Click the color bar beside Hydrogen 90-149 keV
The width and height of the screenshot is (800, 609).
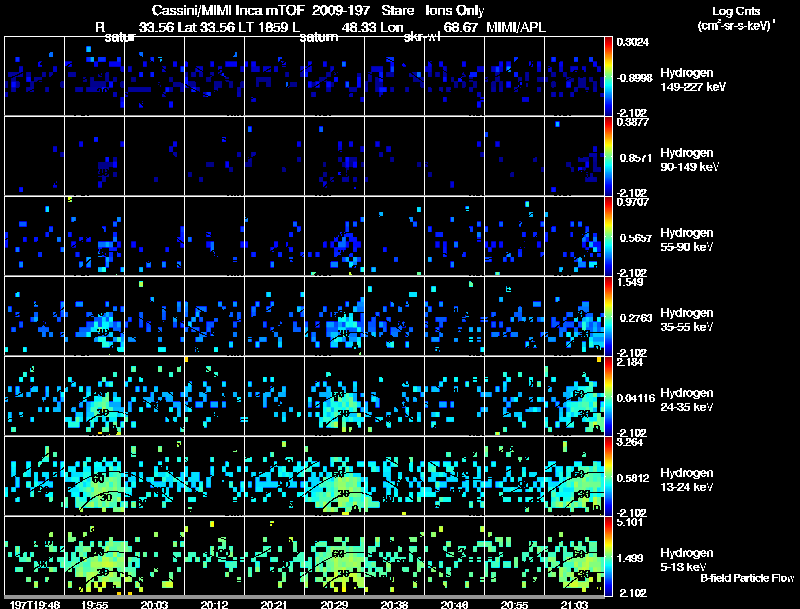coord(608,156)
